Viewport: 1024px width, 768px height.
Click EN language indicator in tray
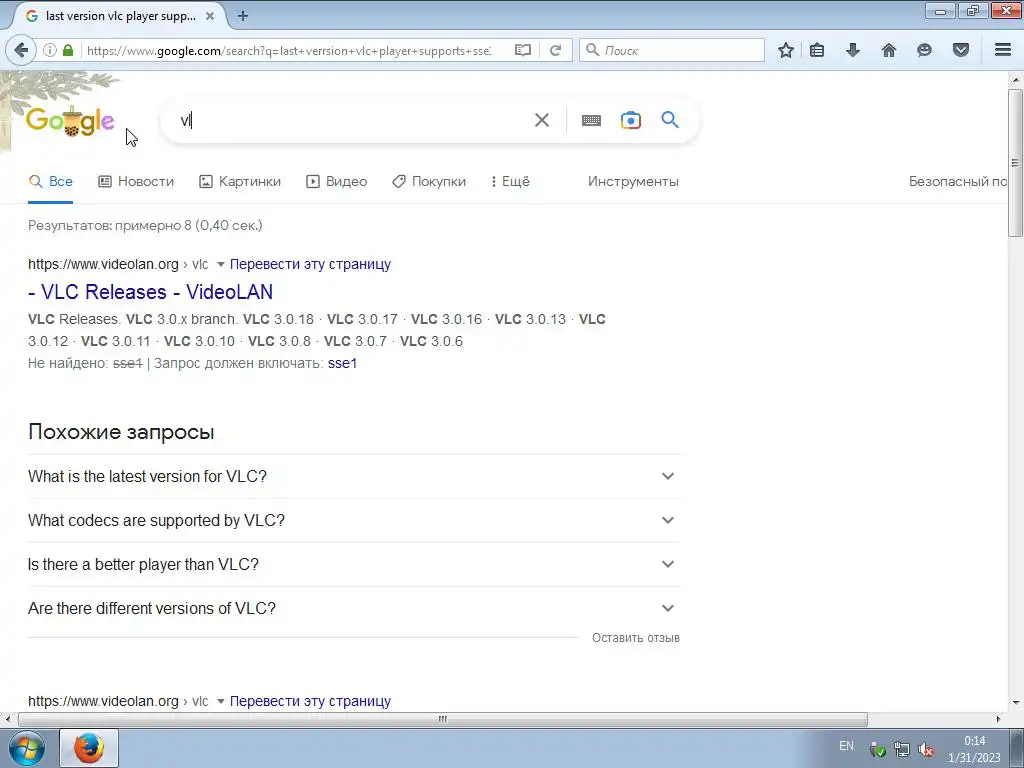846,746
